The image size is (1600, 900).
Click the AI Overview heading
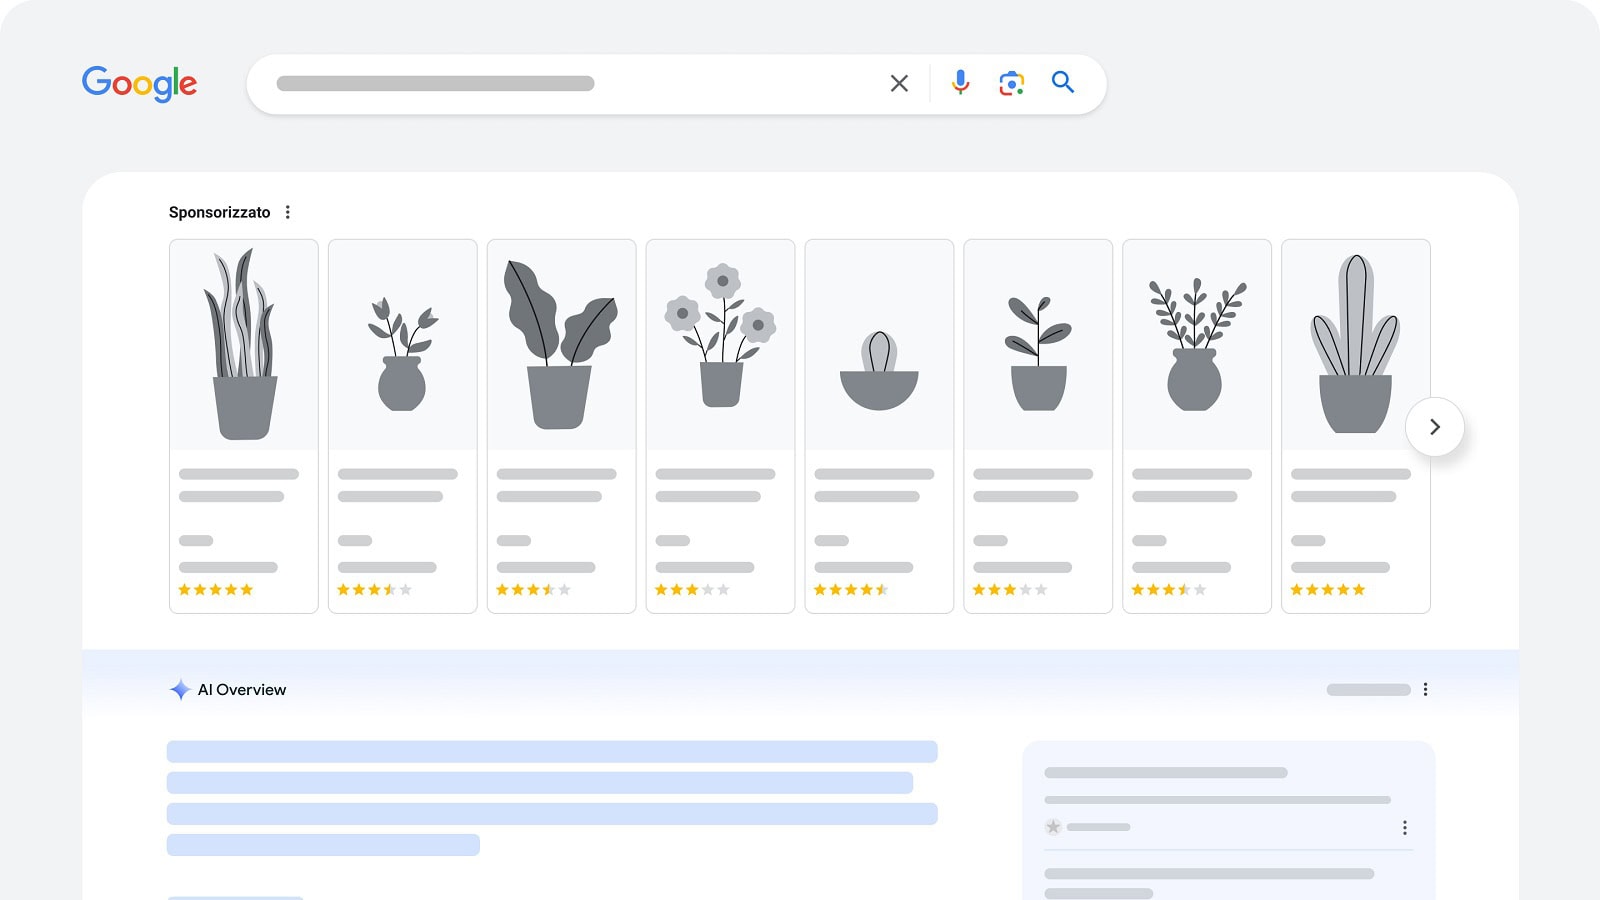[x=242, y=690]
